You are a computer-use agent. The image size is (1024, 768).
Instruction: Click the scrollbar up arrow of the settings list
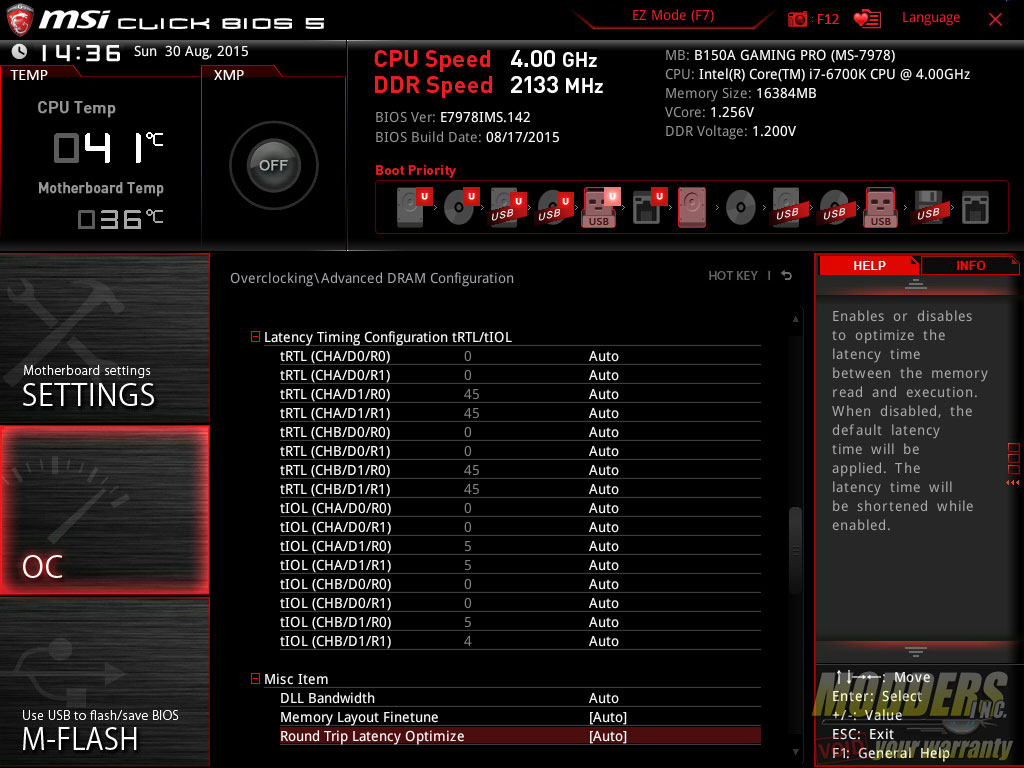coord(795,319)
